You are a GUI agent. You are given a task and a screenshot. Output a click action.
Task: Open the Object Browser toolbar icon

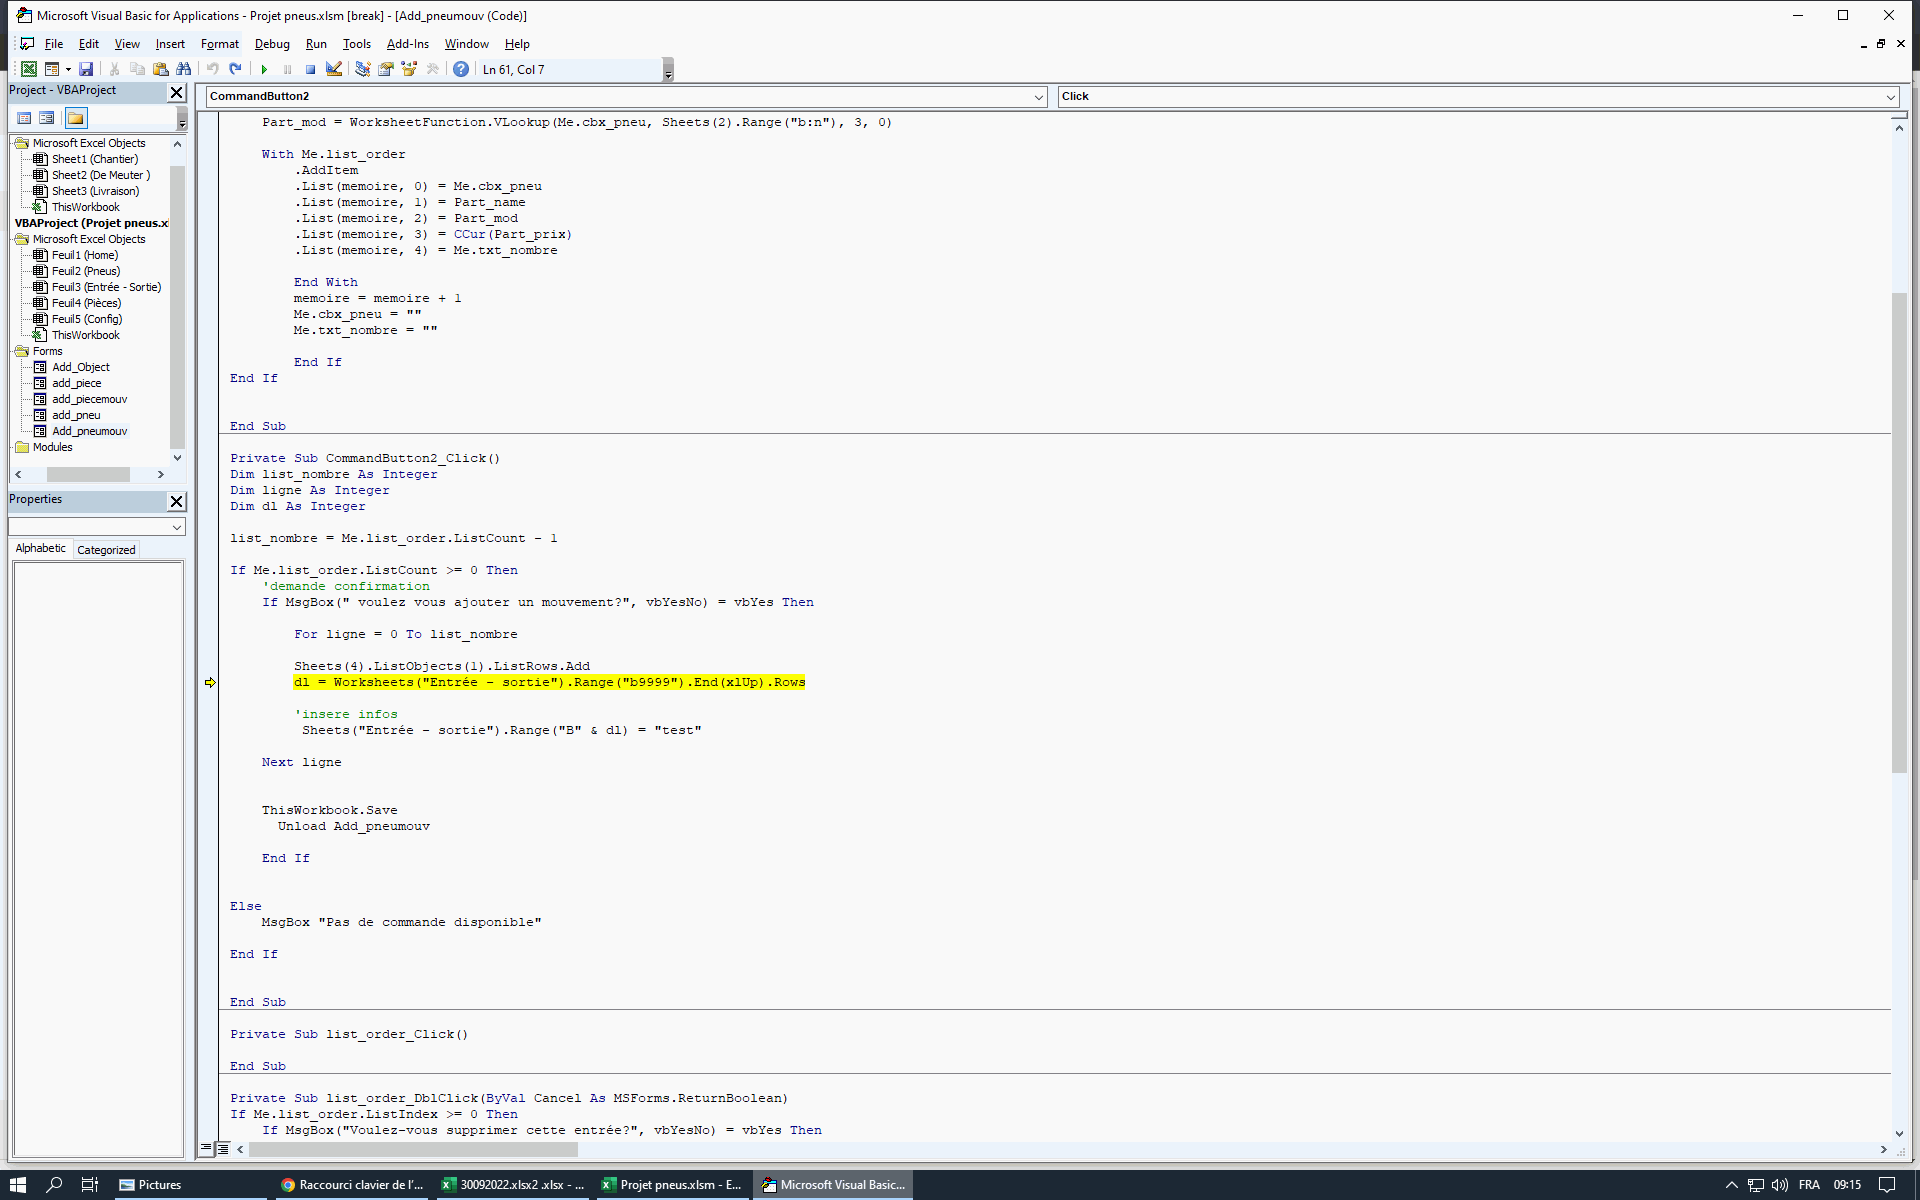point(409,69)
